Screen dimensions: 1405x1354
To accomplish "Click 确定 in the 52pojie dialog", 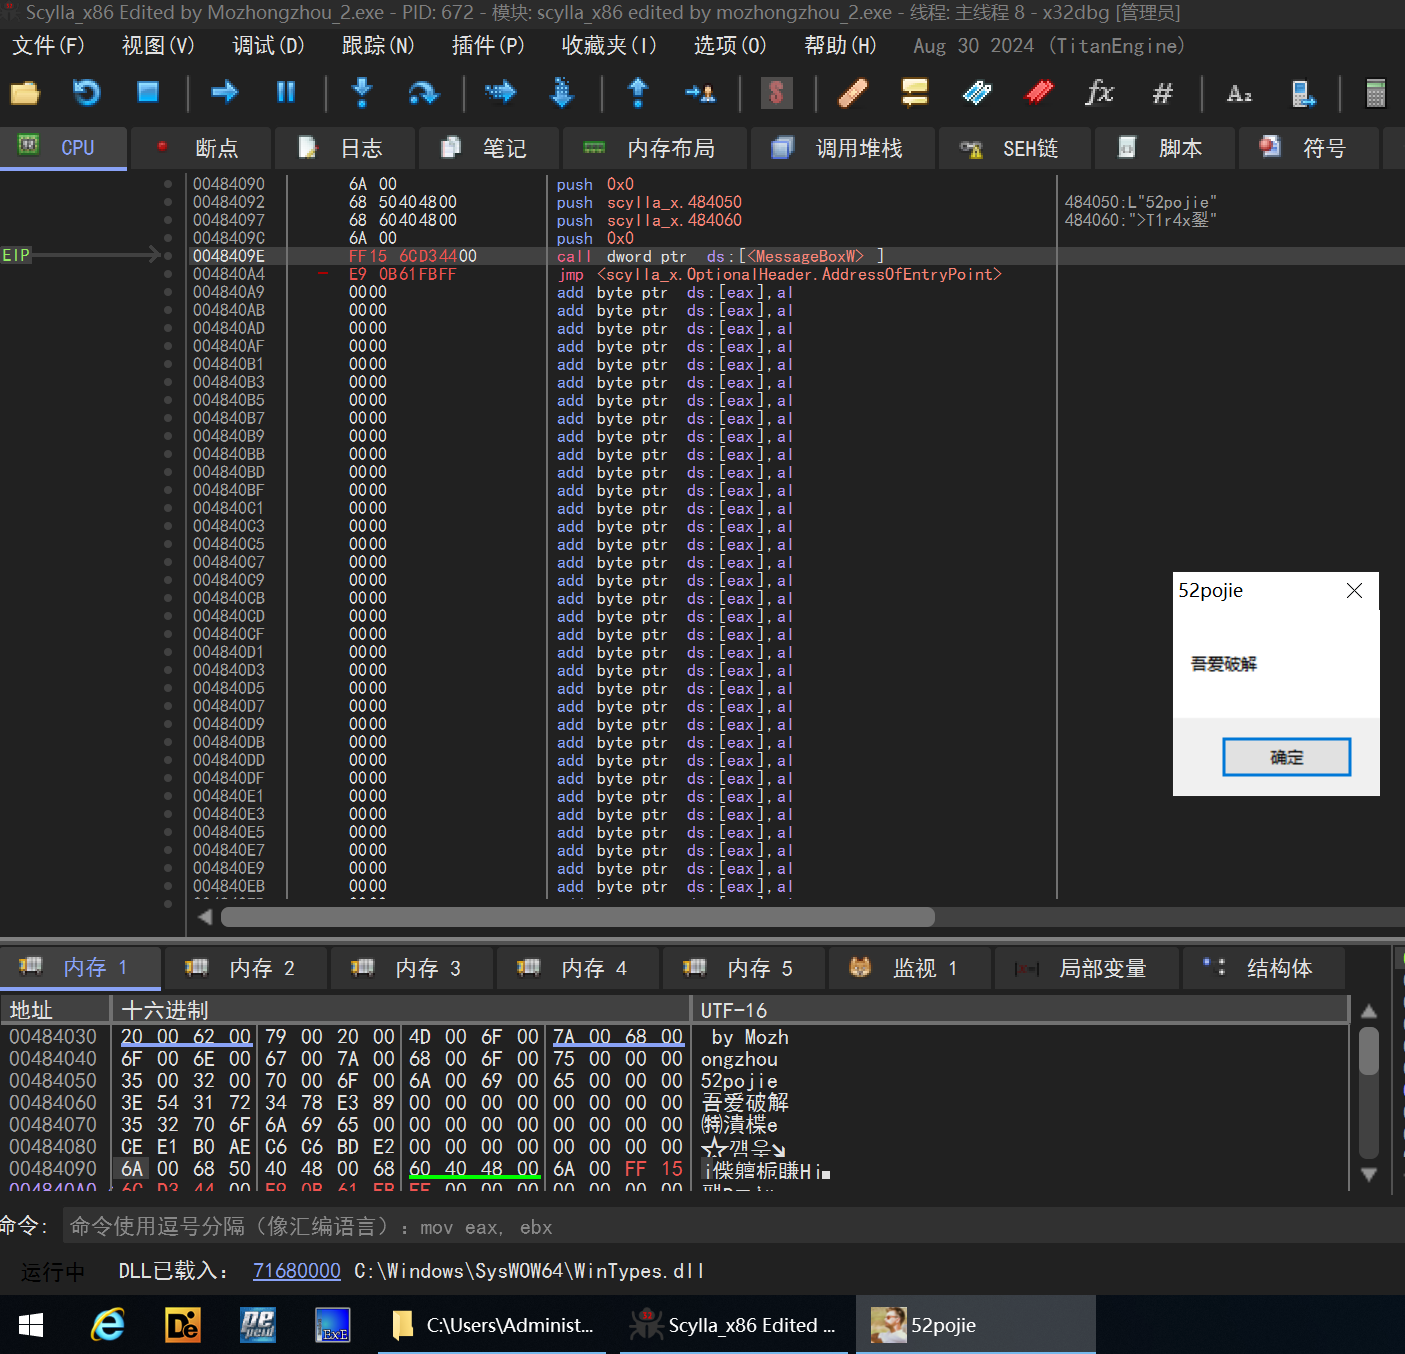I will (x=1286, y=757).
